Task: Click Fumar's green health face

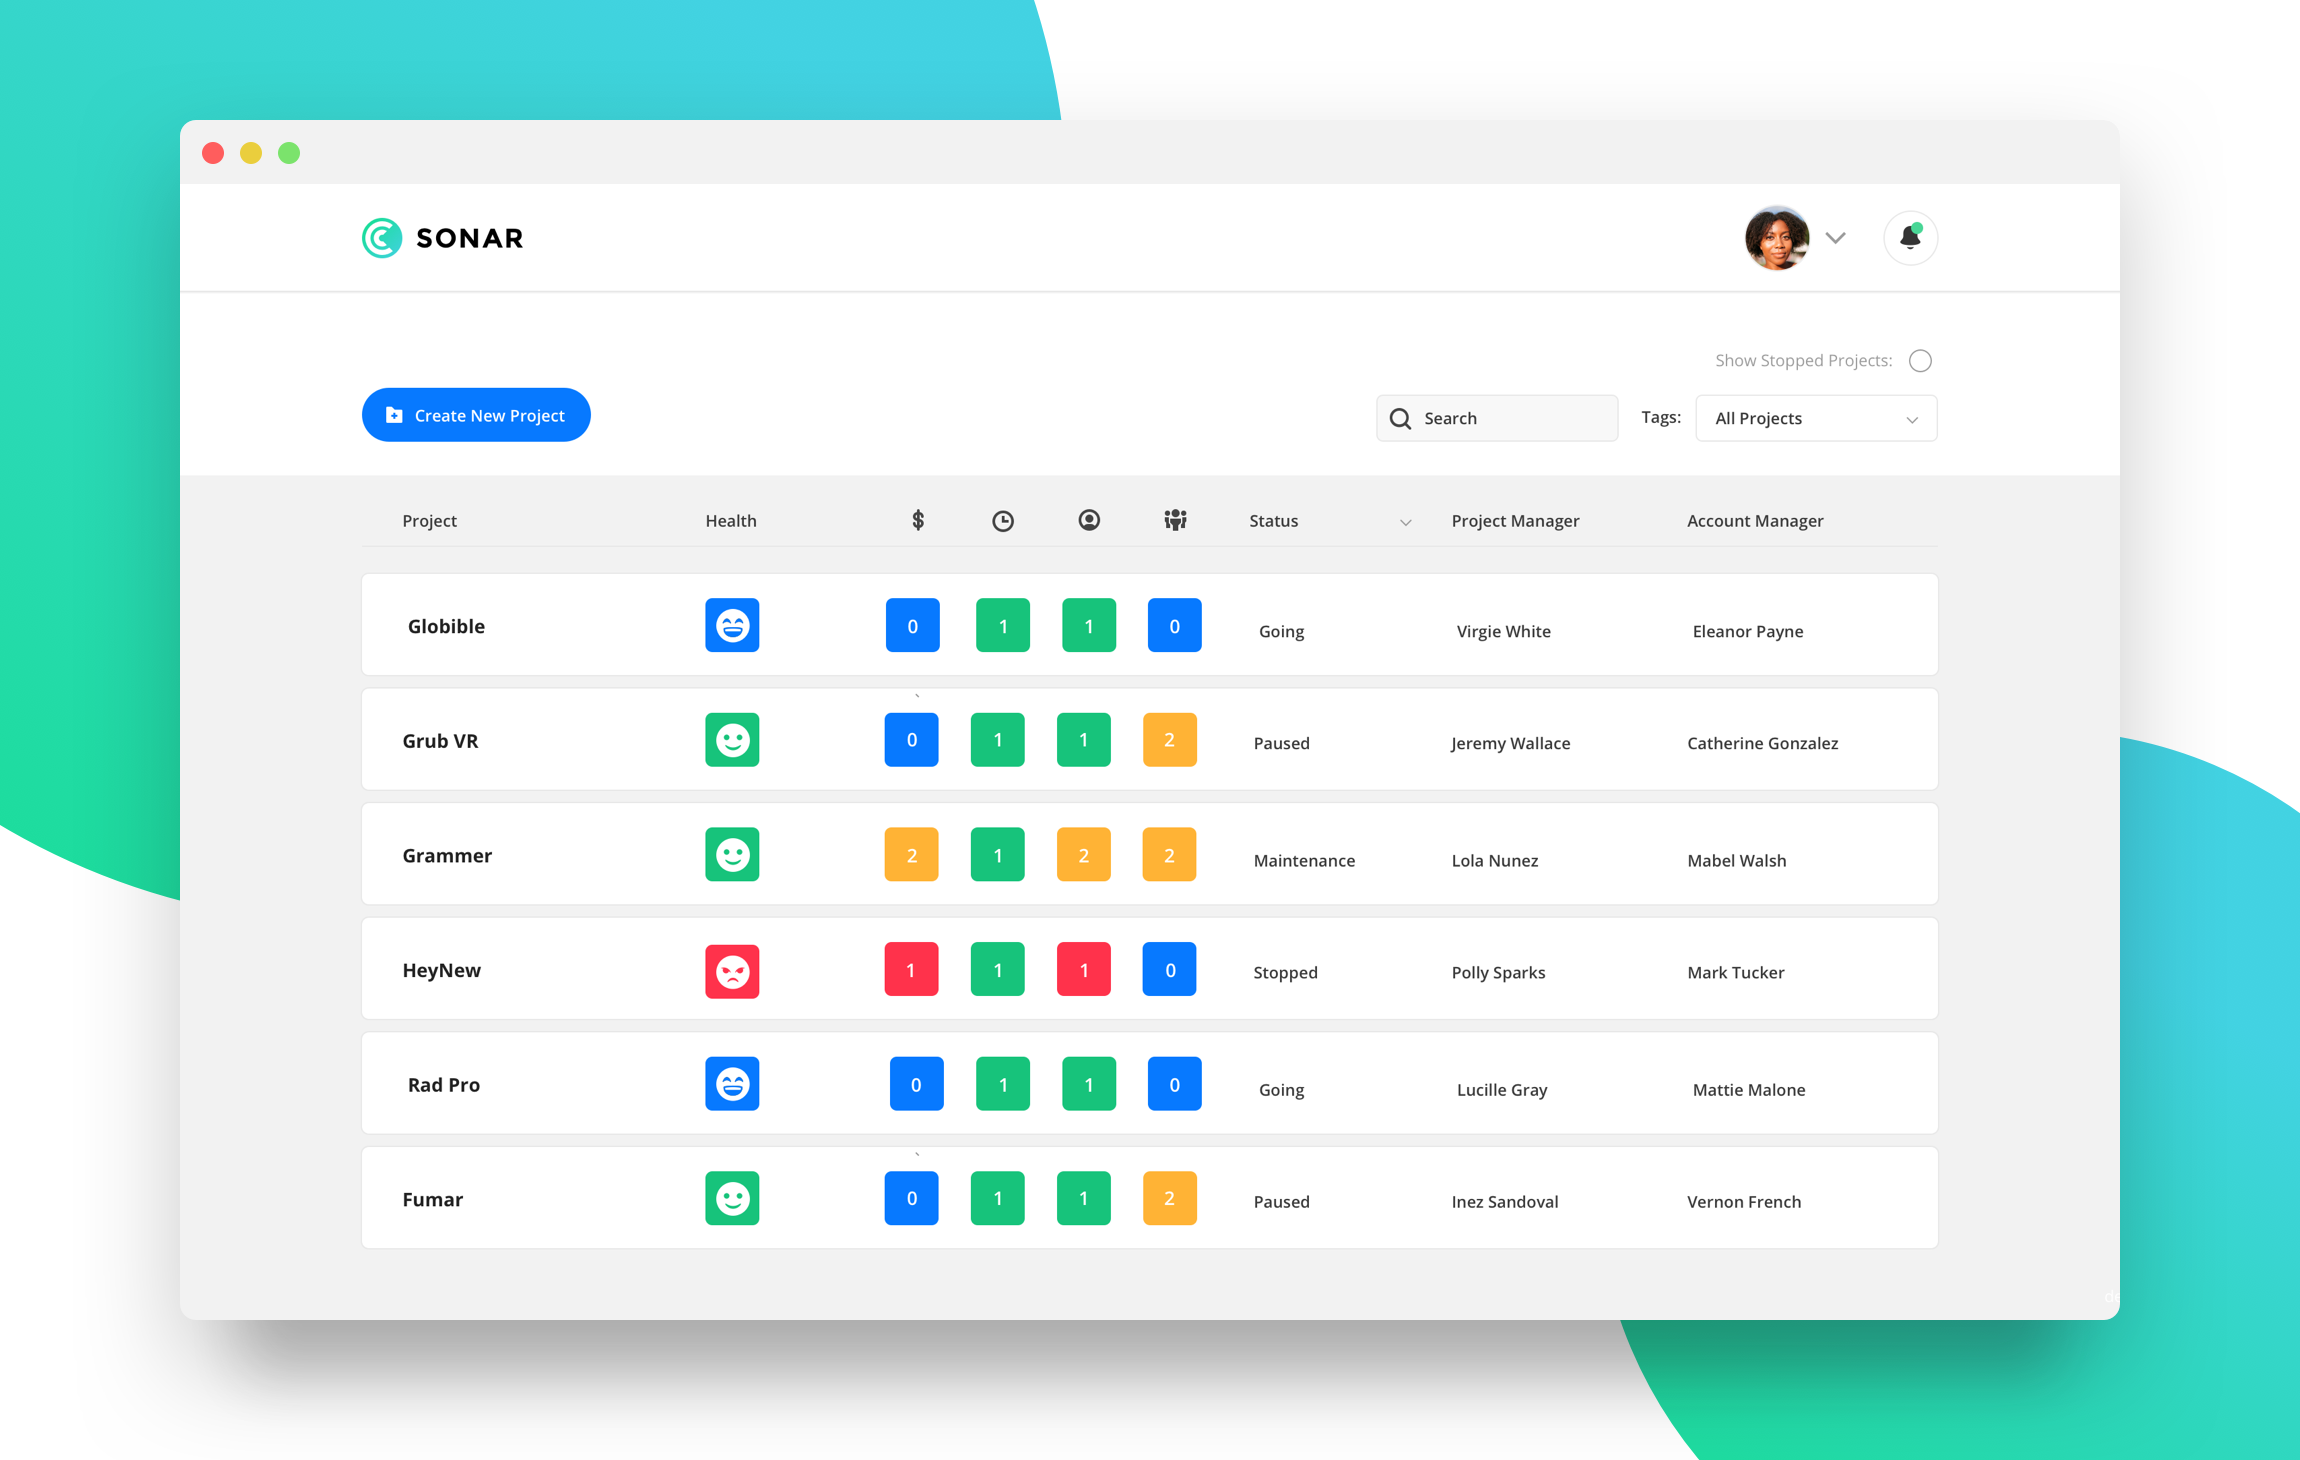Action: tap(732, 1198)
